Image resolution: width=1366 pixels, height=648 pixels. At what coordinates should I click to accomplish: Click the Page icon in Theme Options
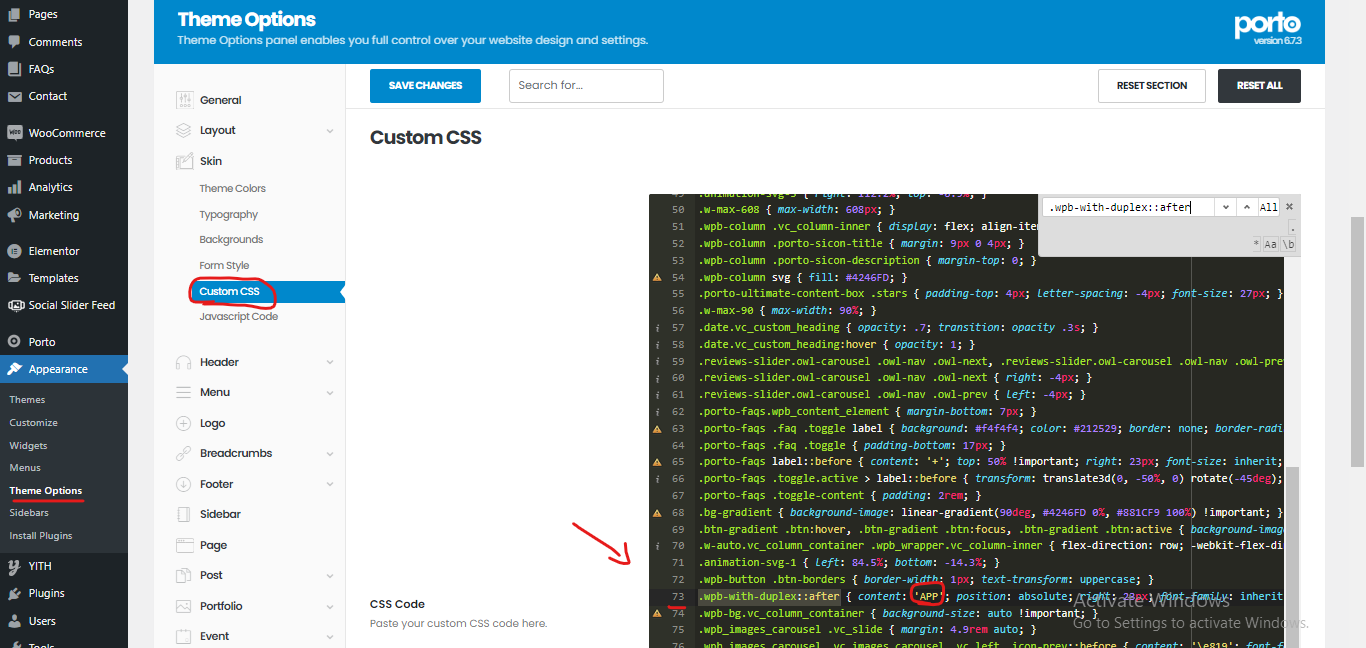pyautogui.click(x=184, y=545)
